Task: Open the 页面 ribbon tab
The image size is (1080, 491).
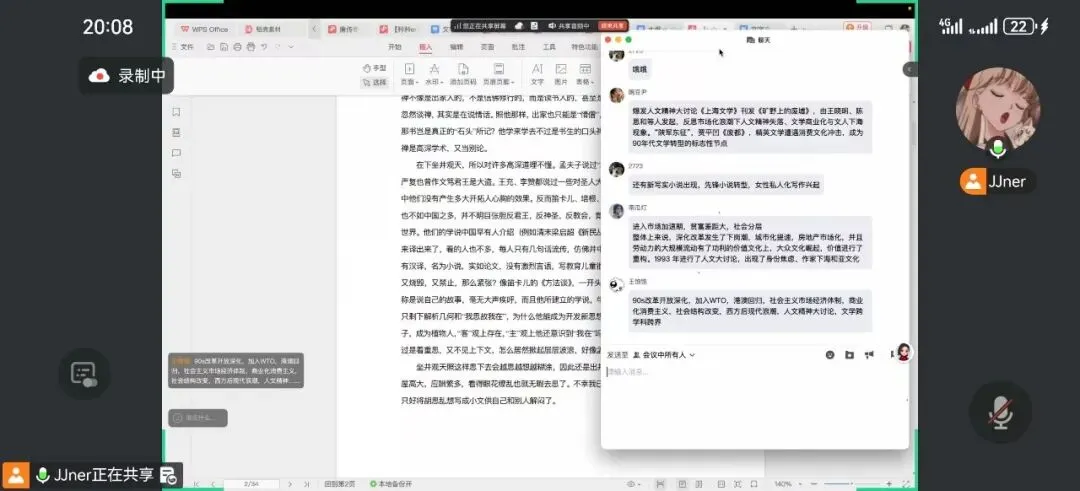Action: click(488, 47)
